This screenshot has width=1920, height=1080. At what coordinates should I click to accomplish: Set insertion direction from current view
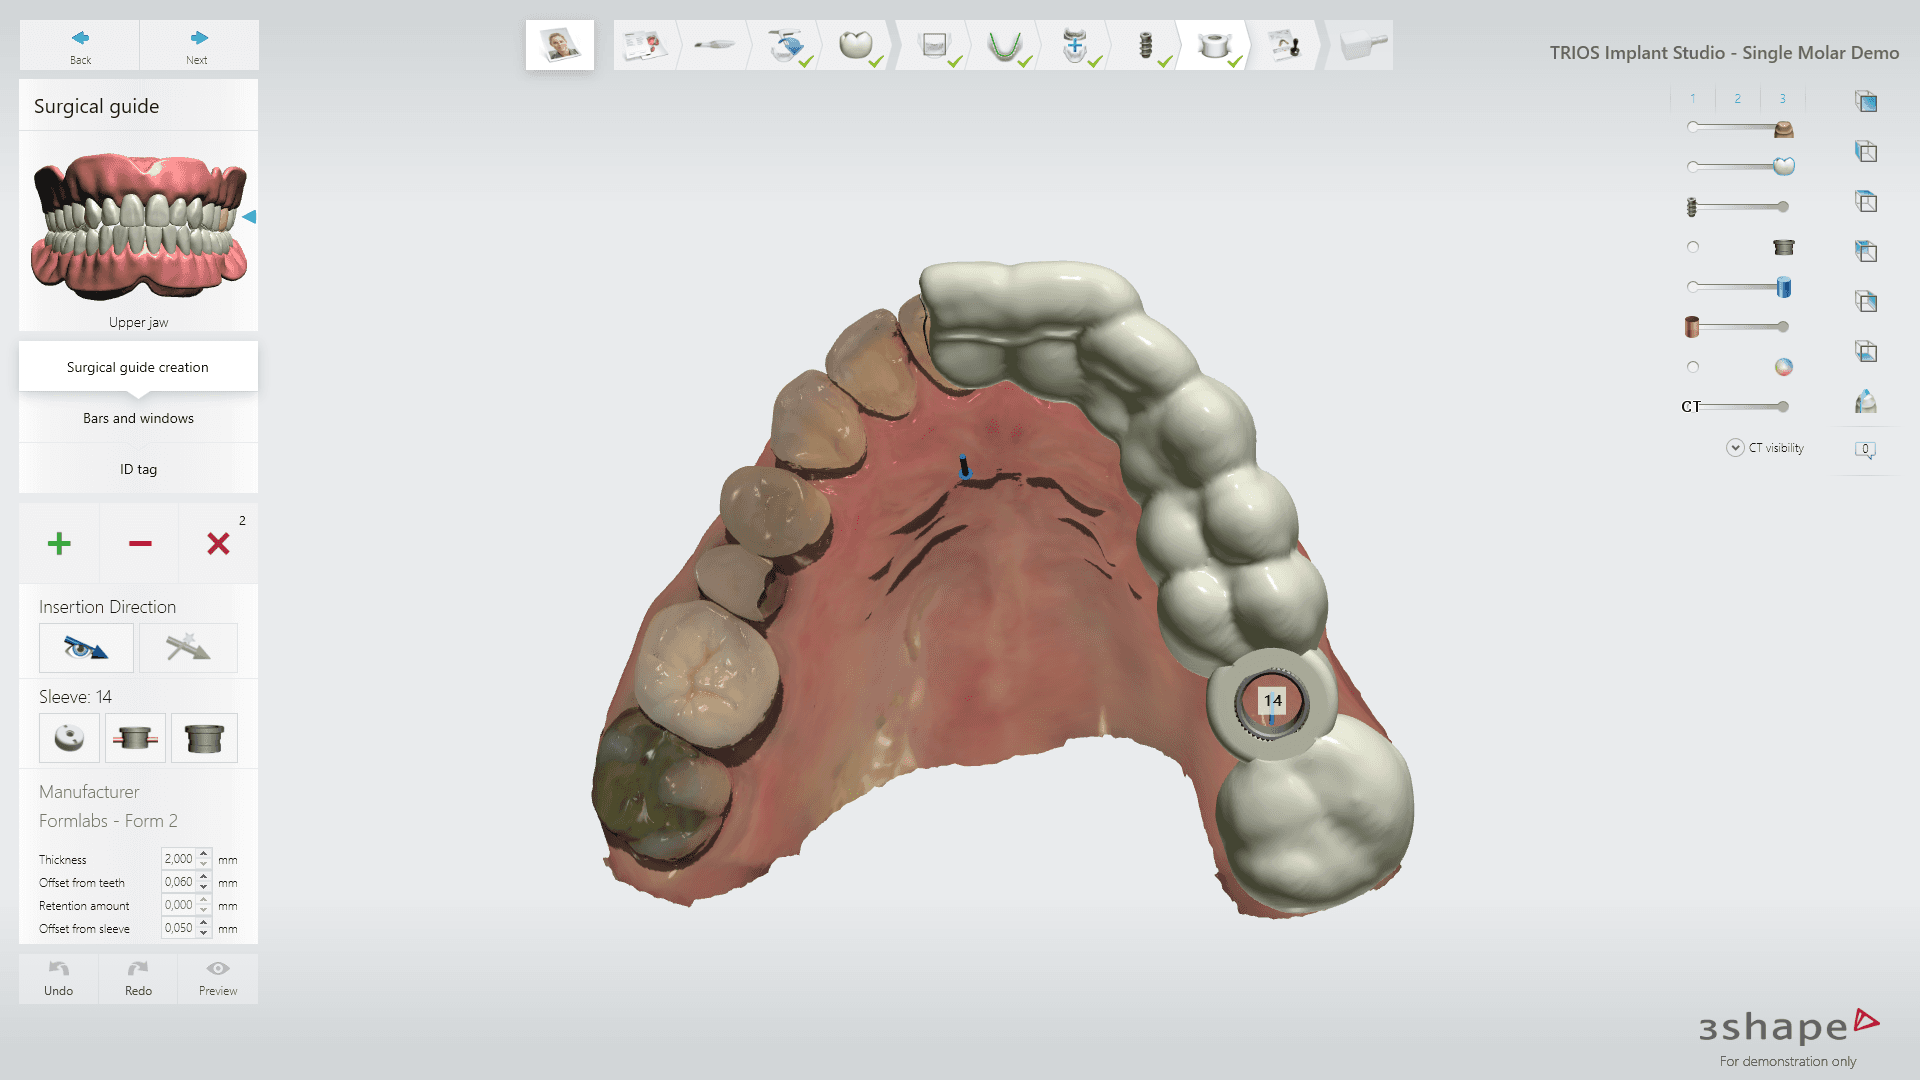86,648
